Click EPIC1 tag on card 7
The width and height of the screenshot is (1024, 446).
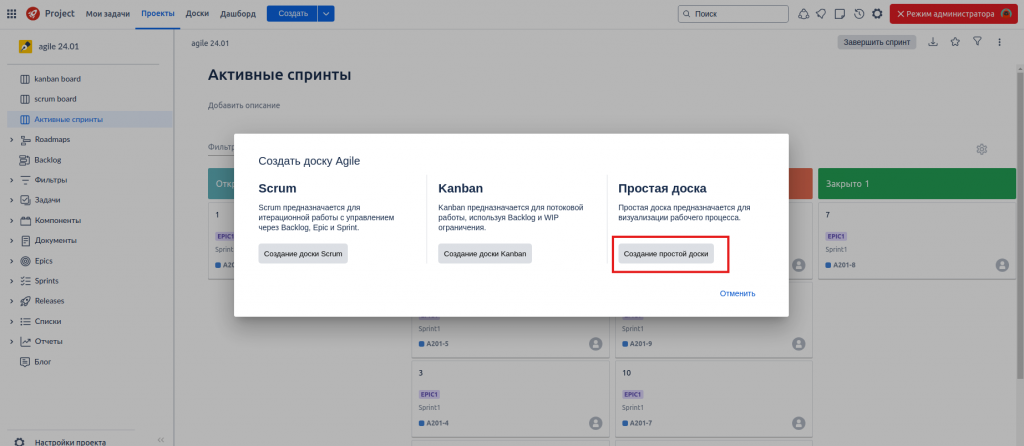[835, 236]
